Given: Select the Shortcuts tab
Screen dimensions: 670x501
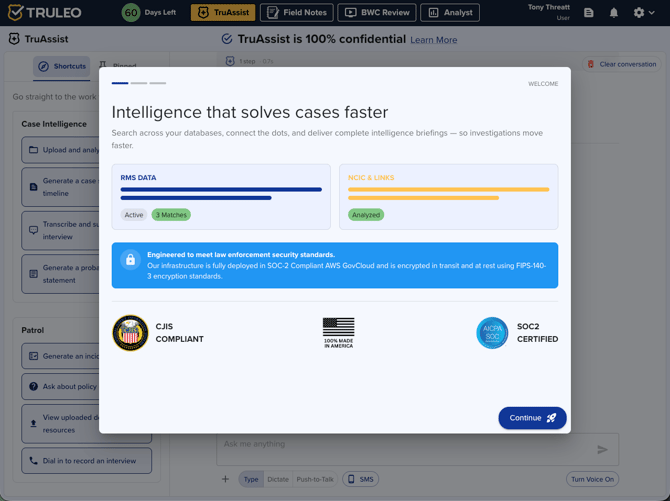Looking at the screenshot, I should [62, 66].
